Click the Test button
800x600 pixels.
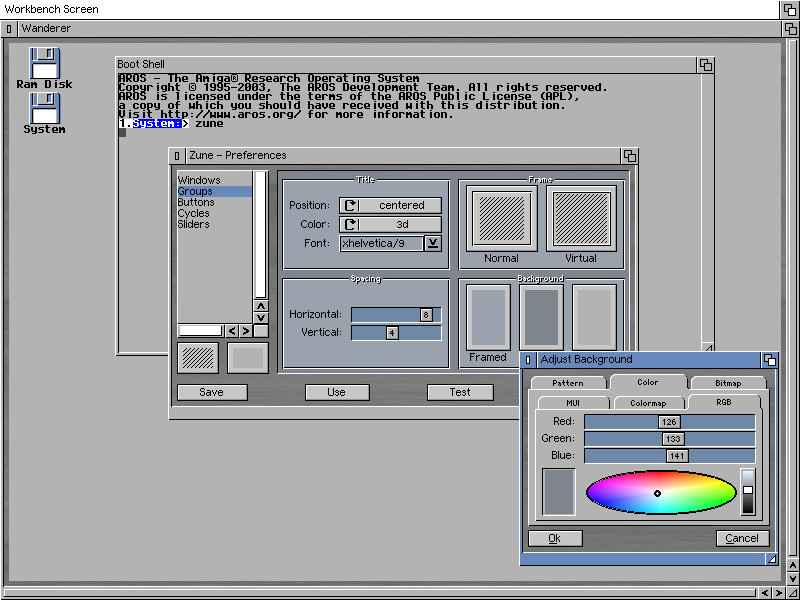point(460,392)
